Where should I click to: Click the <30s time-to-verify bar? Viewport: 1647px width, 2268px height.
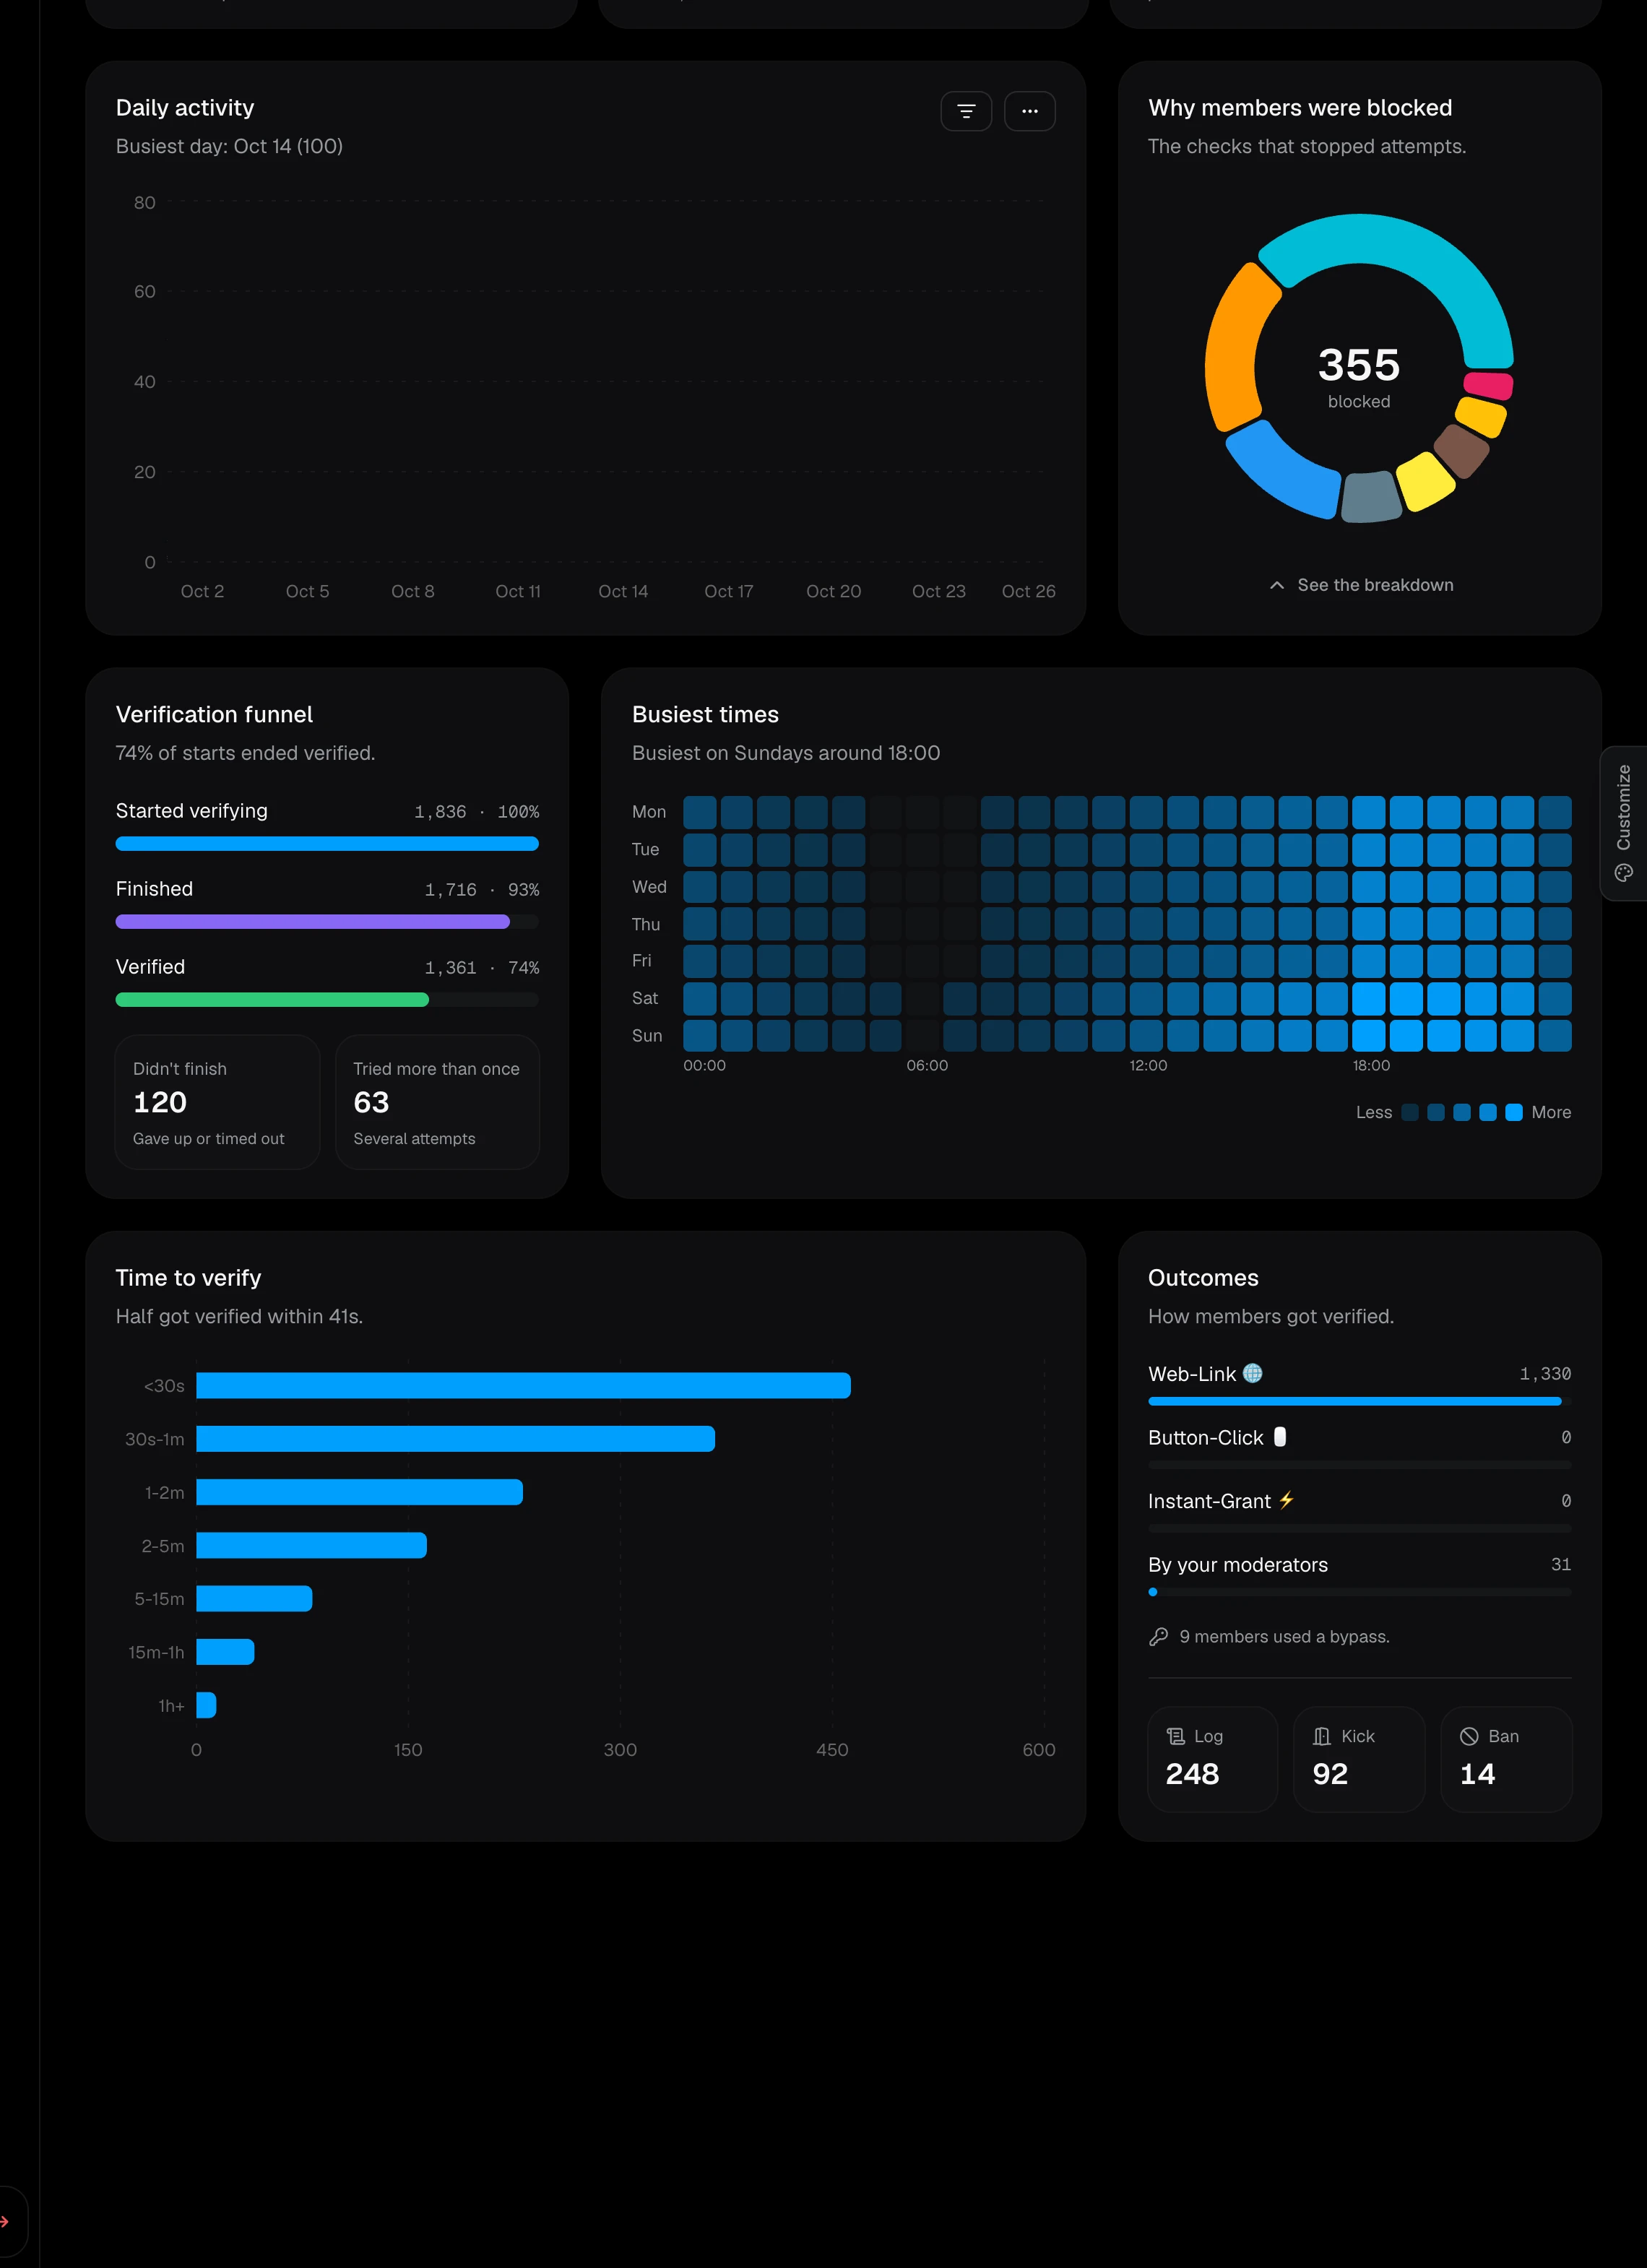tap(523, 1385)
